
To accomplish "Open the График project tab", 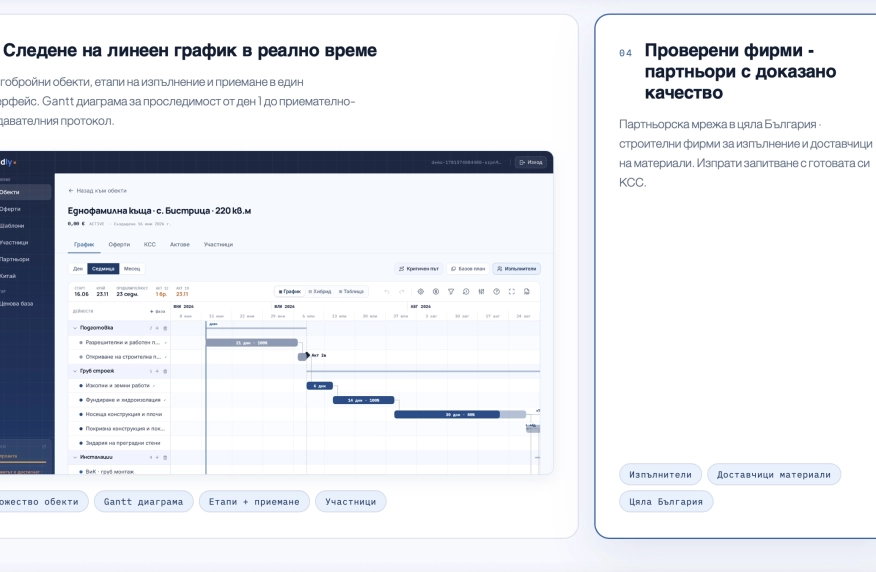I will click(84, 245).
